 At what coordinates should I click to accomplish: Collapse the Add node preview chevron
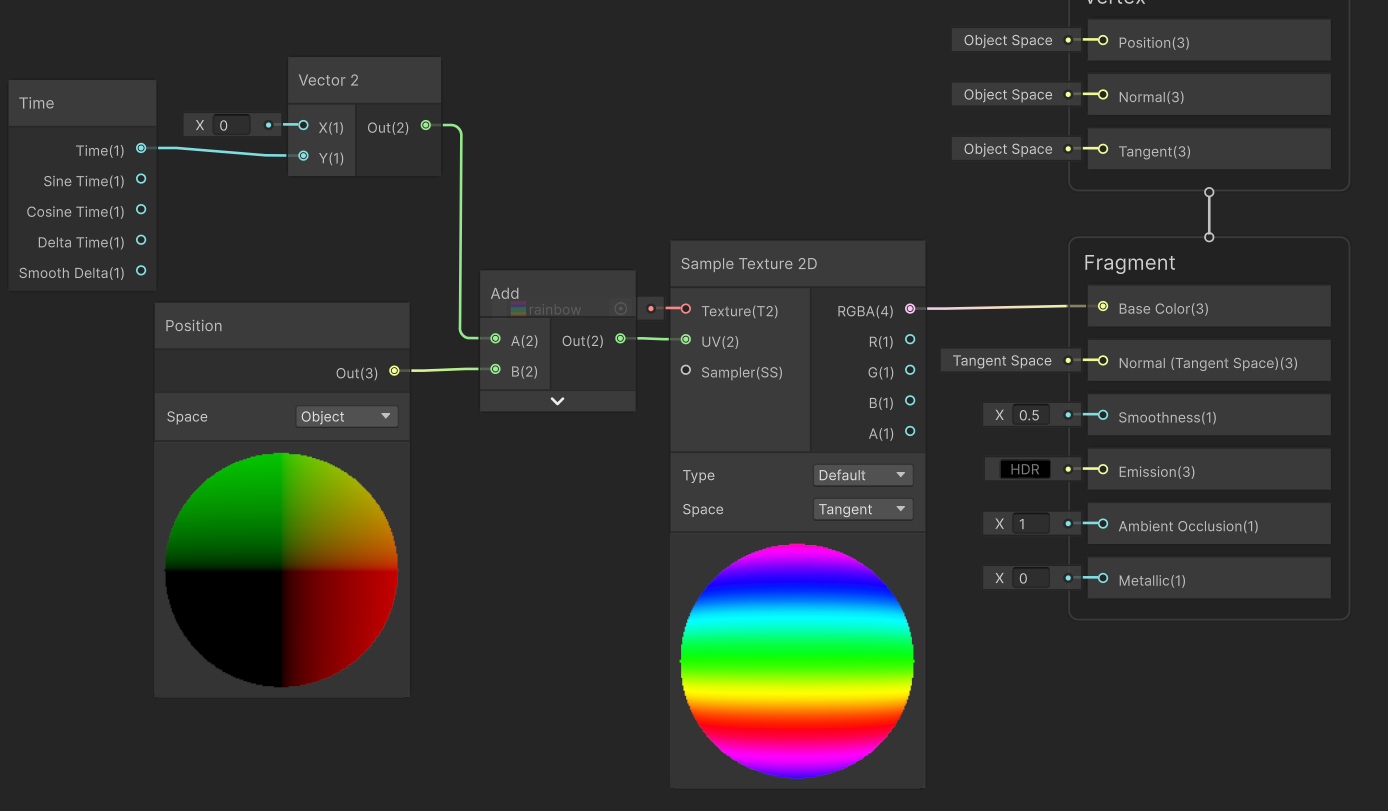558,401
